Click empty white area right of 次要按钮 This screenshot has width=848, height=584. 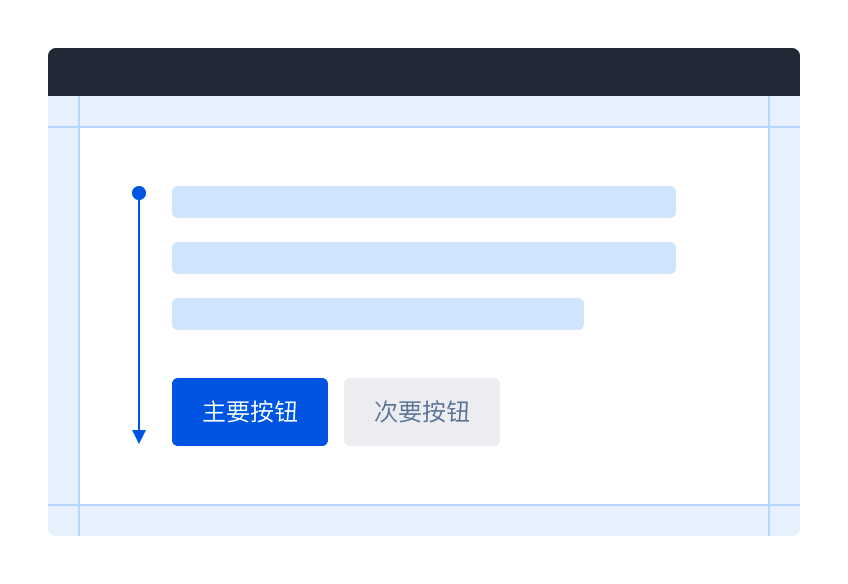[x=633, y=412]
